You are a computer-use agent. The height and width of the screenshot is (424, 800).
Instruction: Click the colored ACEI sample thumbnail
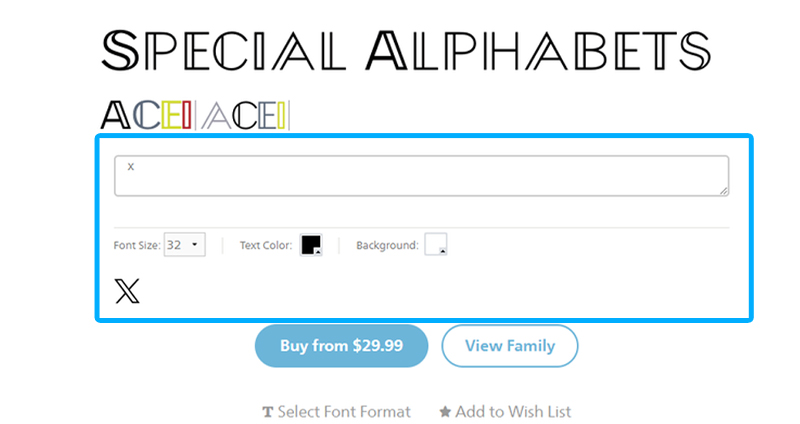click(195, 115)
